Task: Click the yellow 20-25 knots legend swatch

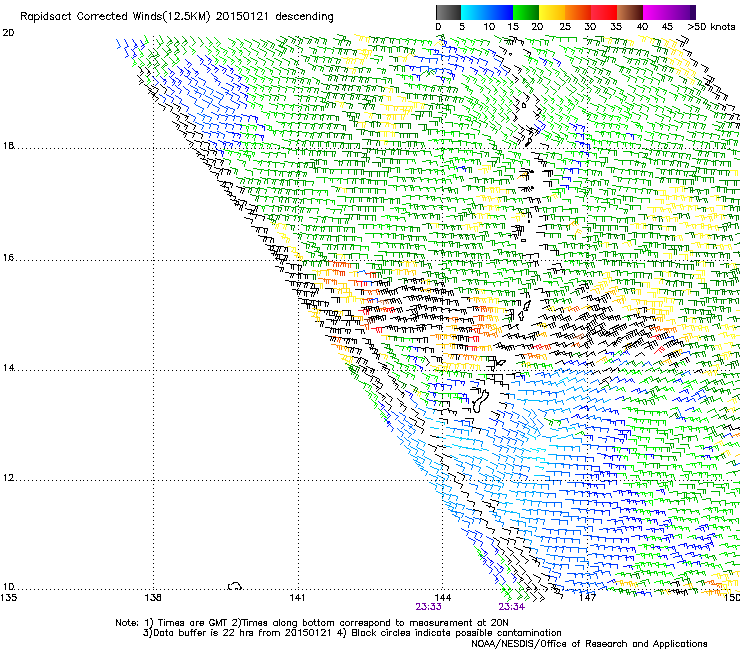Action: [x=552, y=12]
